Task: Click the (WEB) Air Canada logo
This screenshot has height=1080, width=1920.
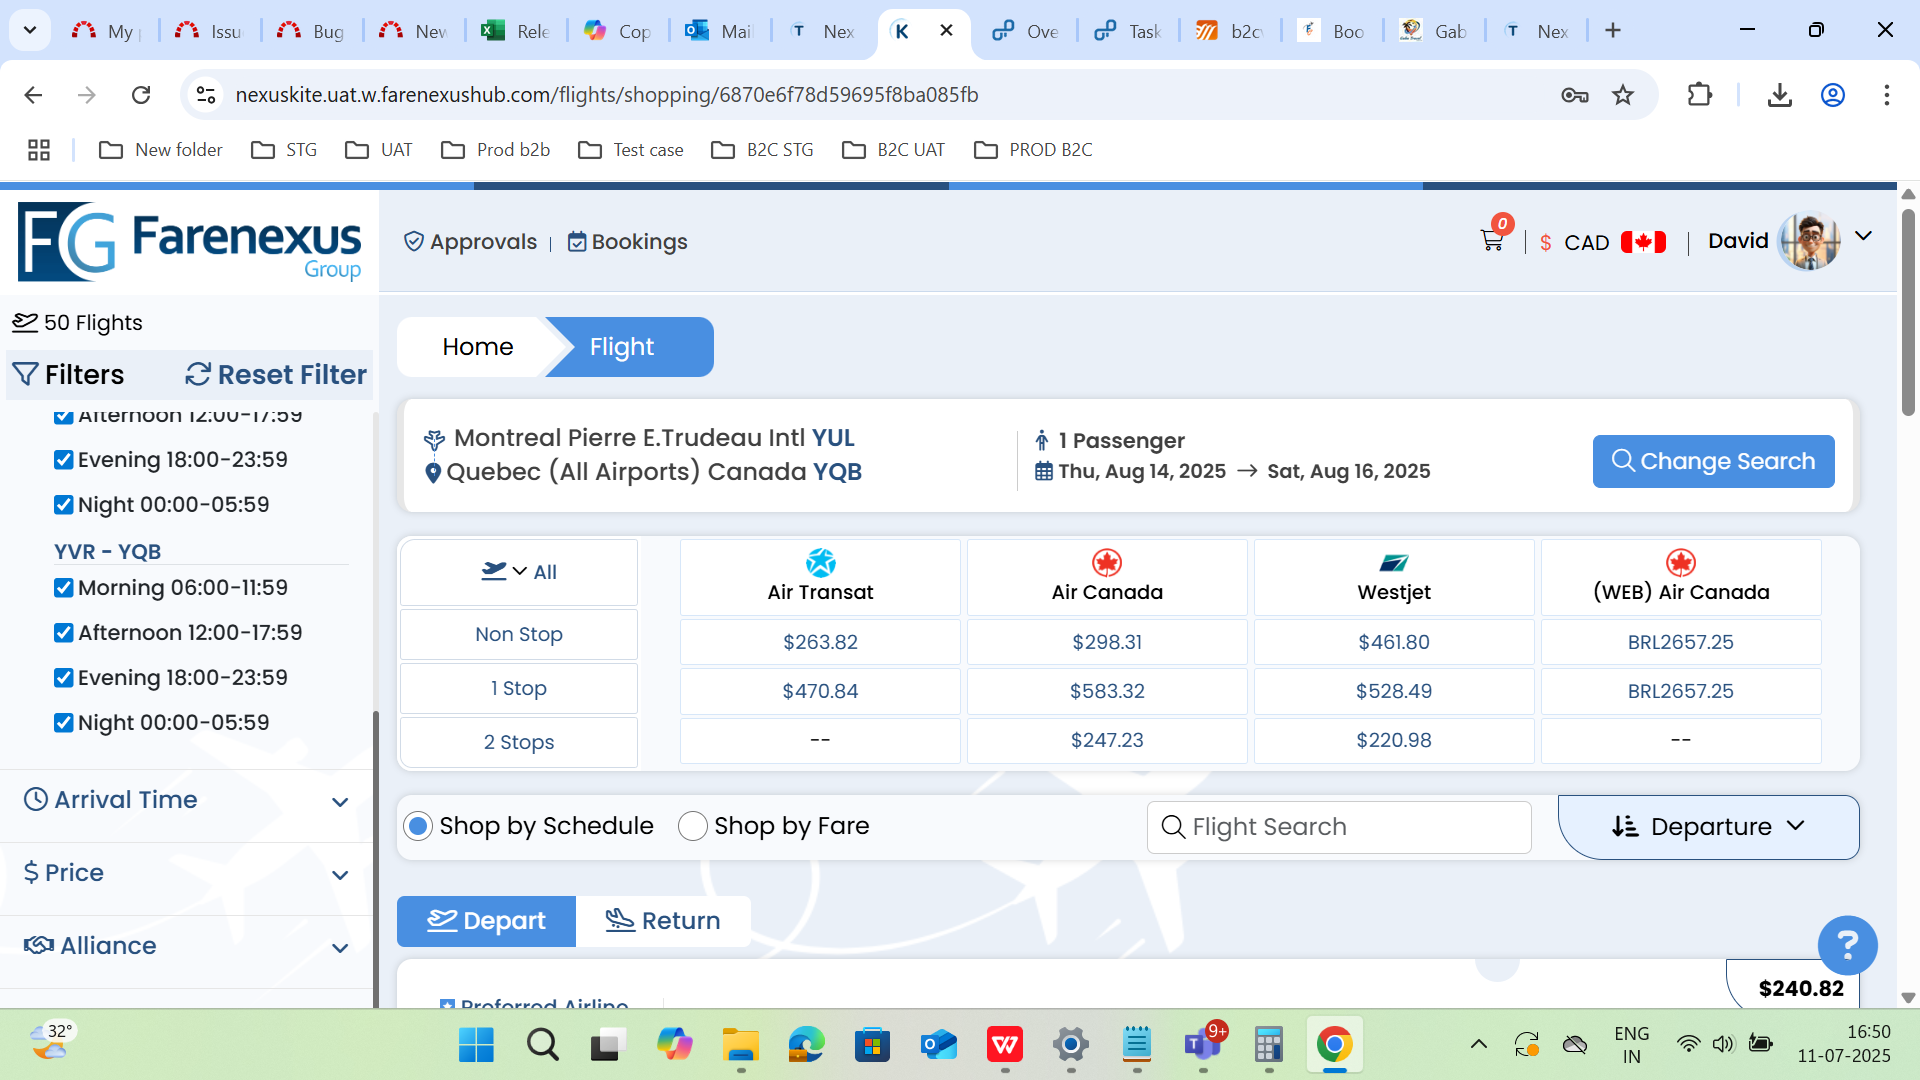Action: 1681,563
